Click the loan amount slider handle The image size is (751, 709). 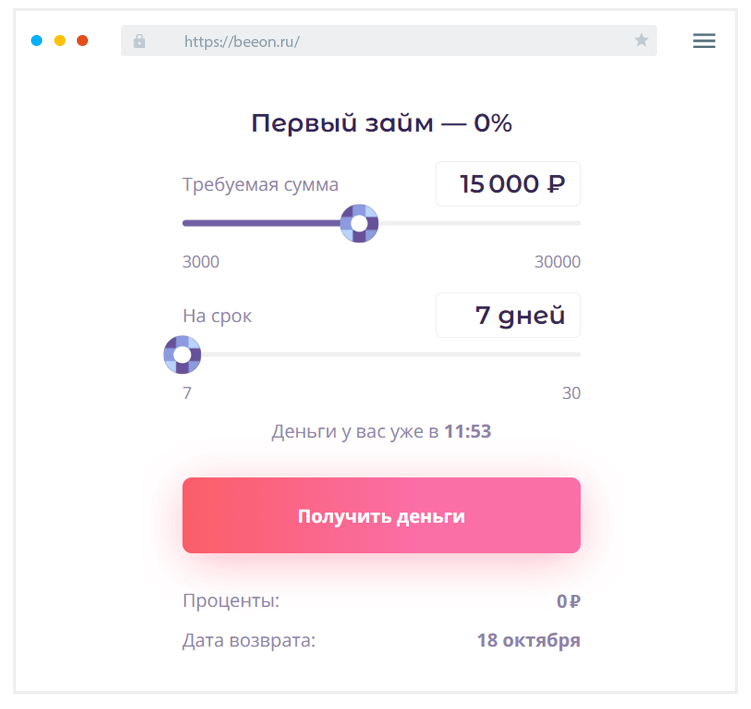(x=359, y=223)
